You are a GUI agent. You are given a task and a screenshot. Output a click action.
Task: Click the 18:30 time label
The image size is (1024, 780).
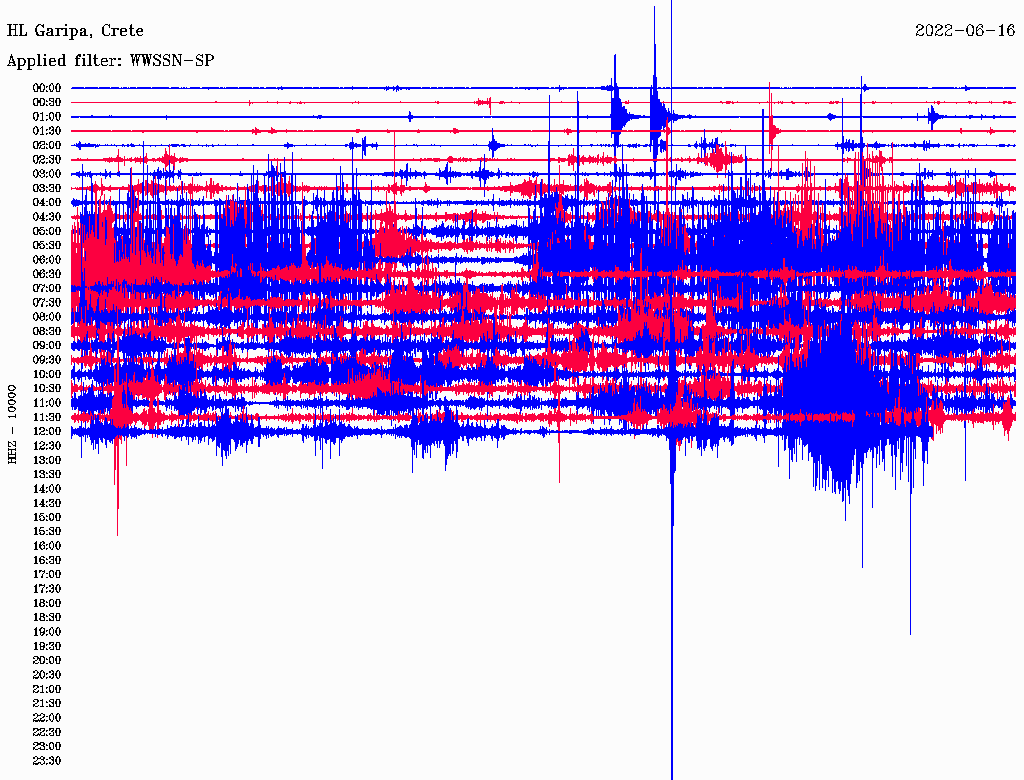coord(47,617)
